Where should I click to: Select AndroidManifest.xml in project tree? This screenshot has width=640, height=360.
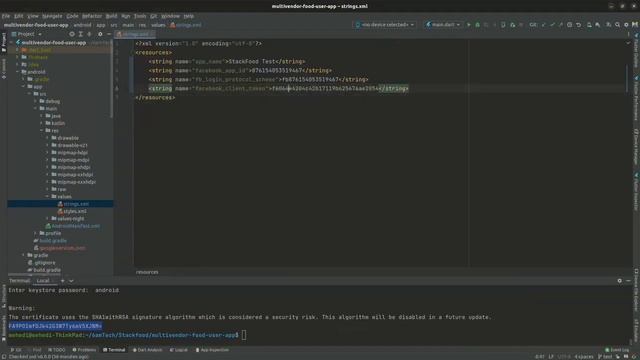click(x=76, y=226)
